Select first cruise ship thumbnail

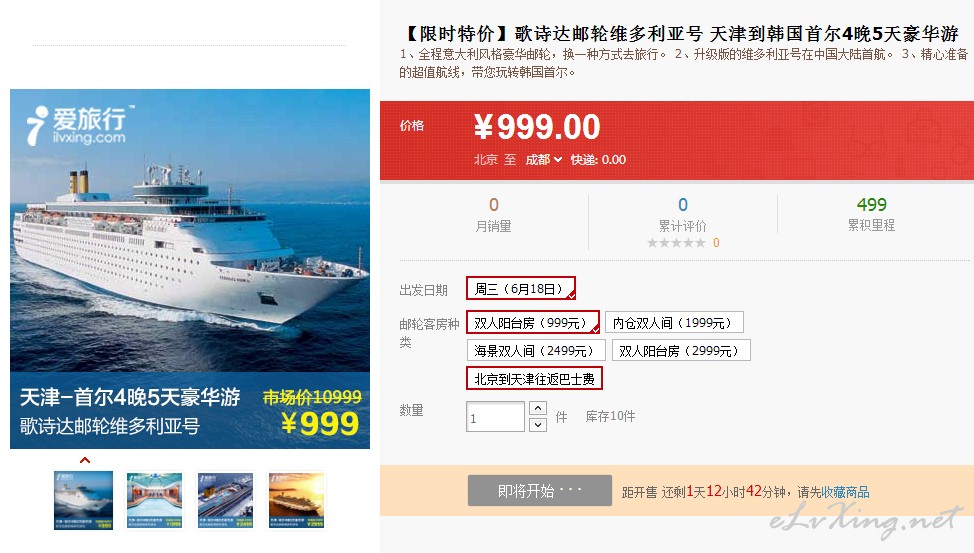[83, 500]
